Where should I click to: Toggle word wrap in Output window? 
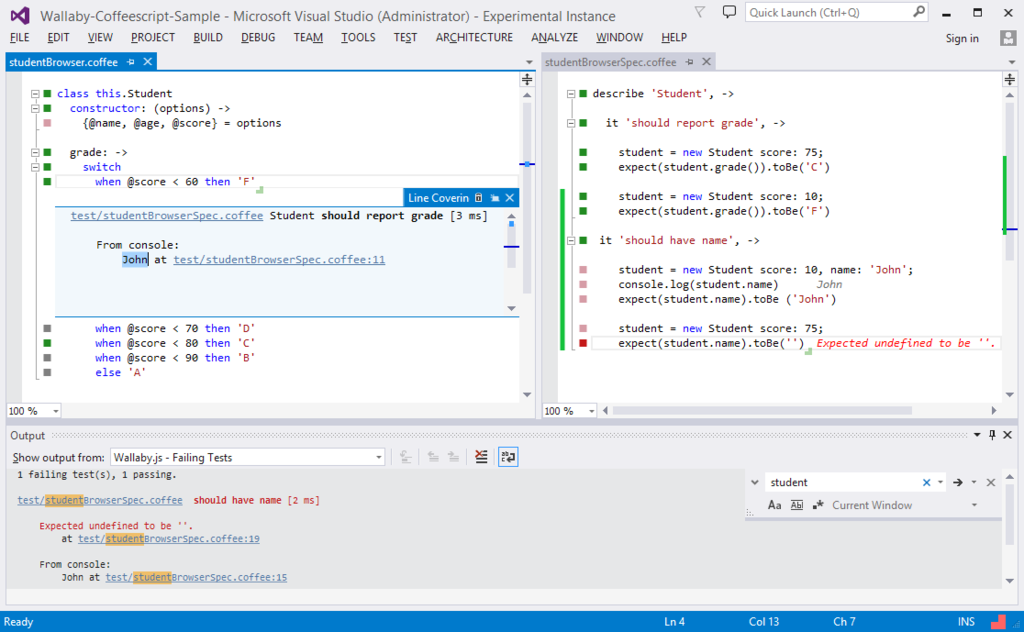[507, 457]
